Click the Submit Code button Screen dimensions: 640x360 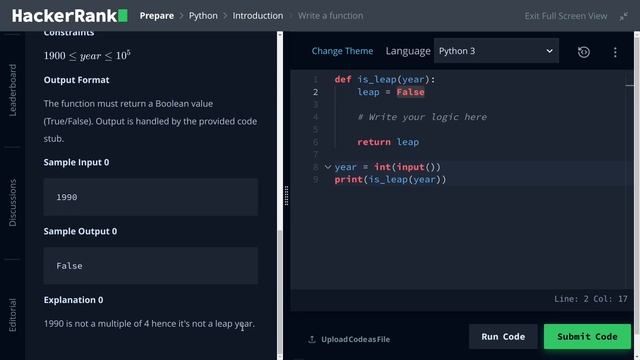[587, 337]
